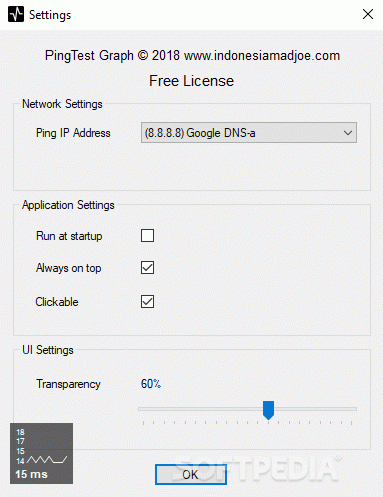This screenshot has height=497, width=383.
Task: Uncheck the Always on top checkbox
Action: pos(147,267)
